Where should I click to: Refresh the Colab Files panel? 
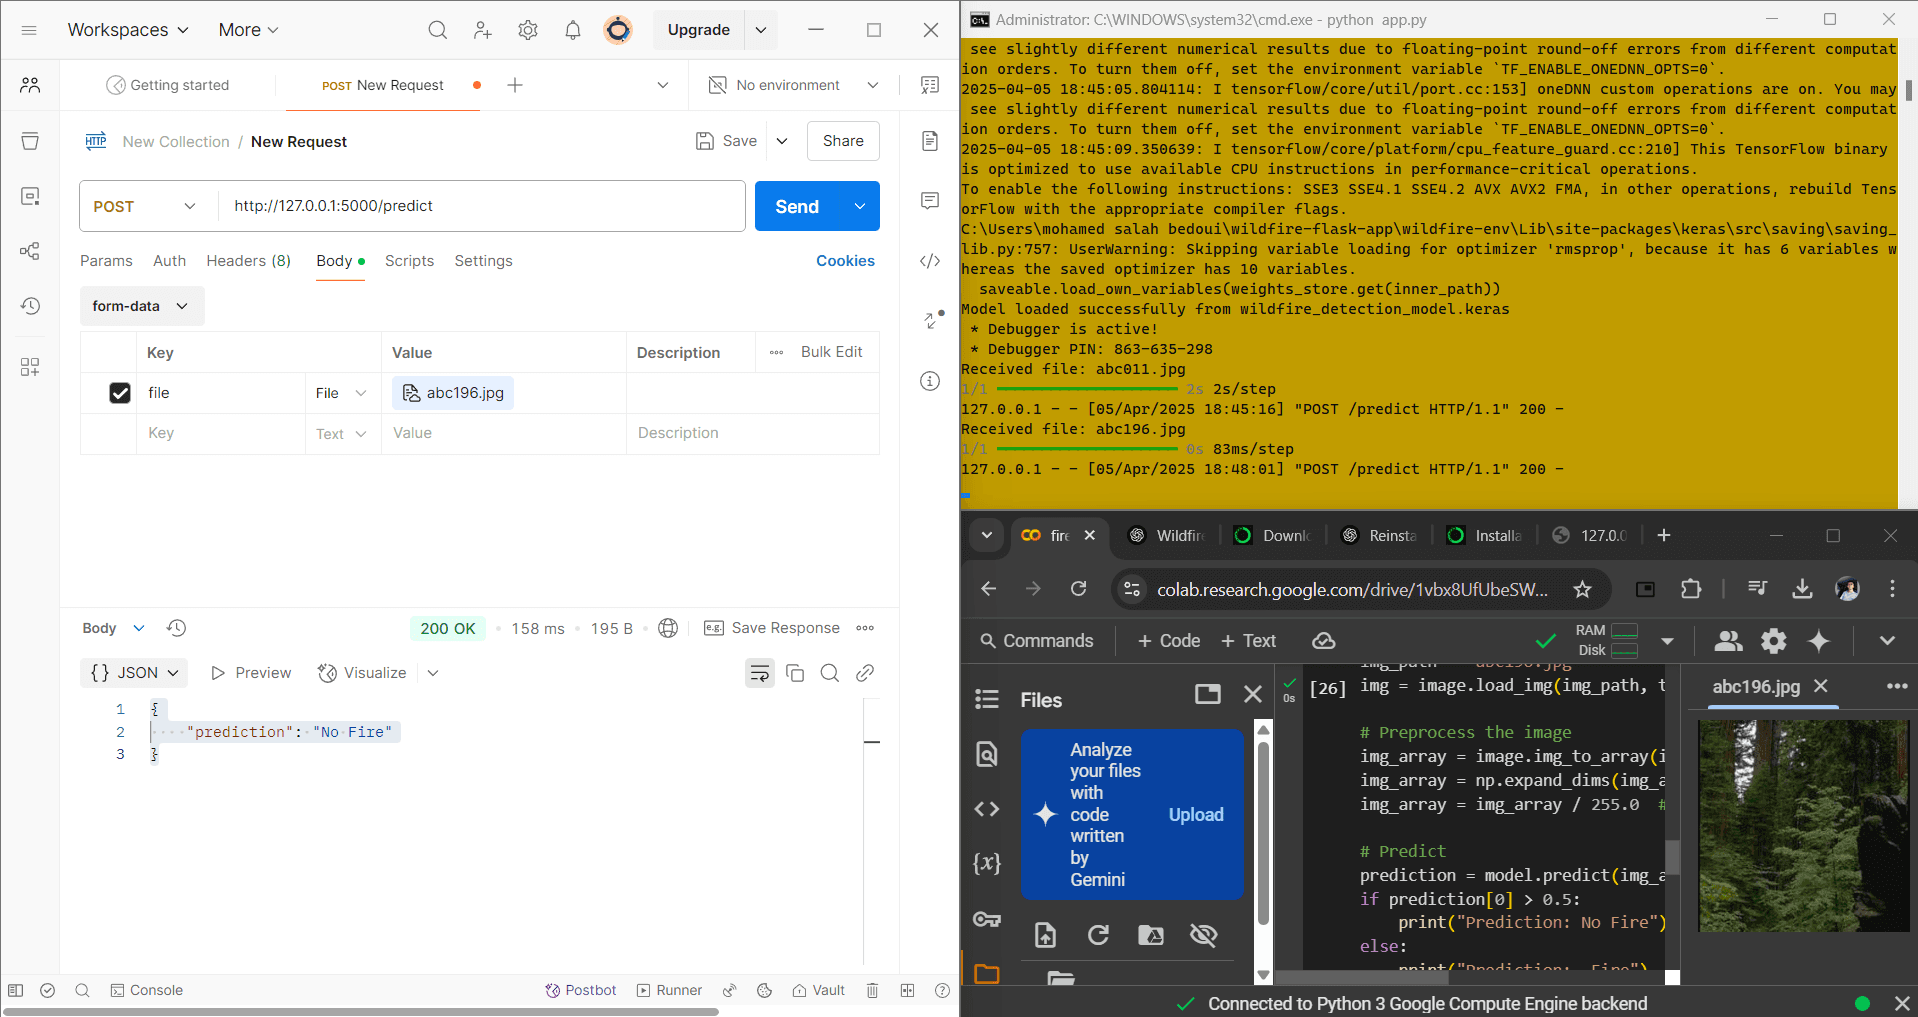tap(1098, 935)
